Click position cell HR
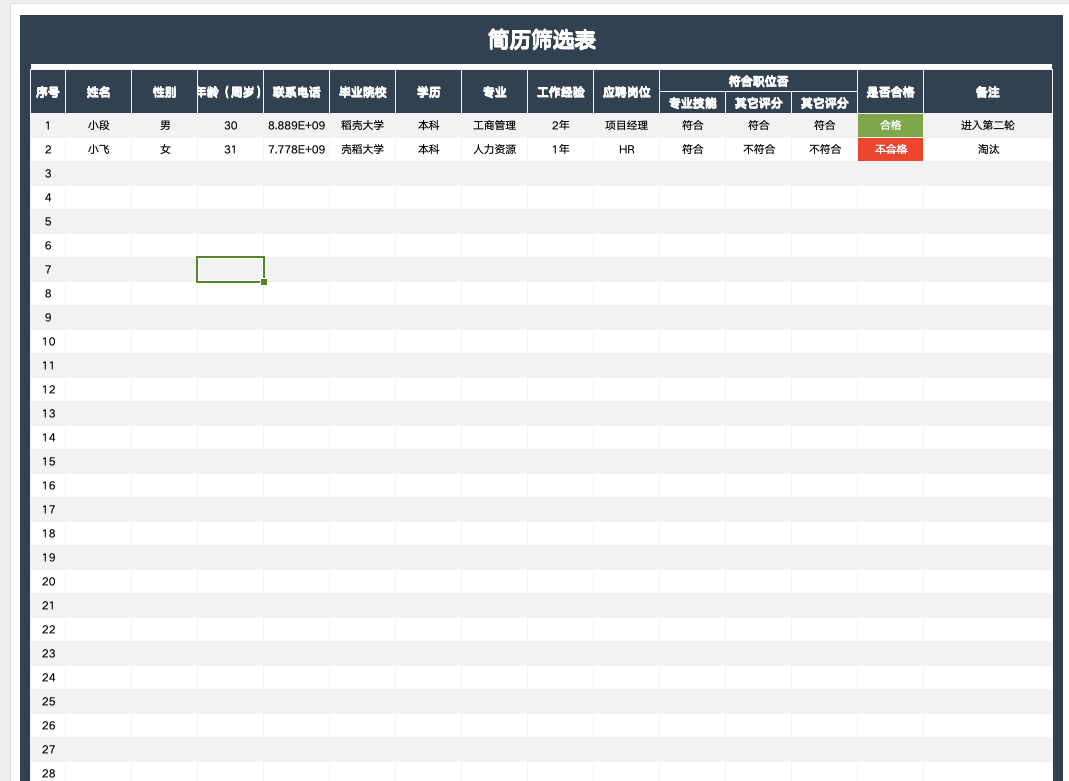 pos(627,149)
